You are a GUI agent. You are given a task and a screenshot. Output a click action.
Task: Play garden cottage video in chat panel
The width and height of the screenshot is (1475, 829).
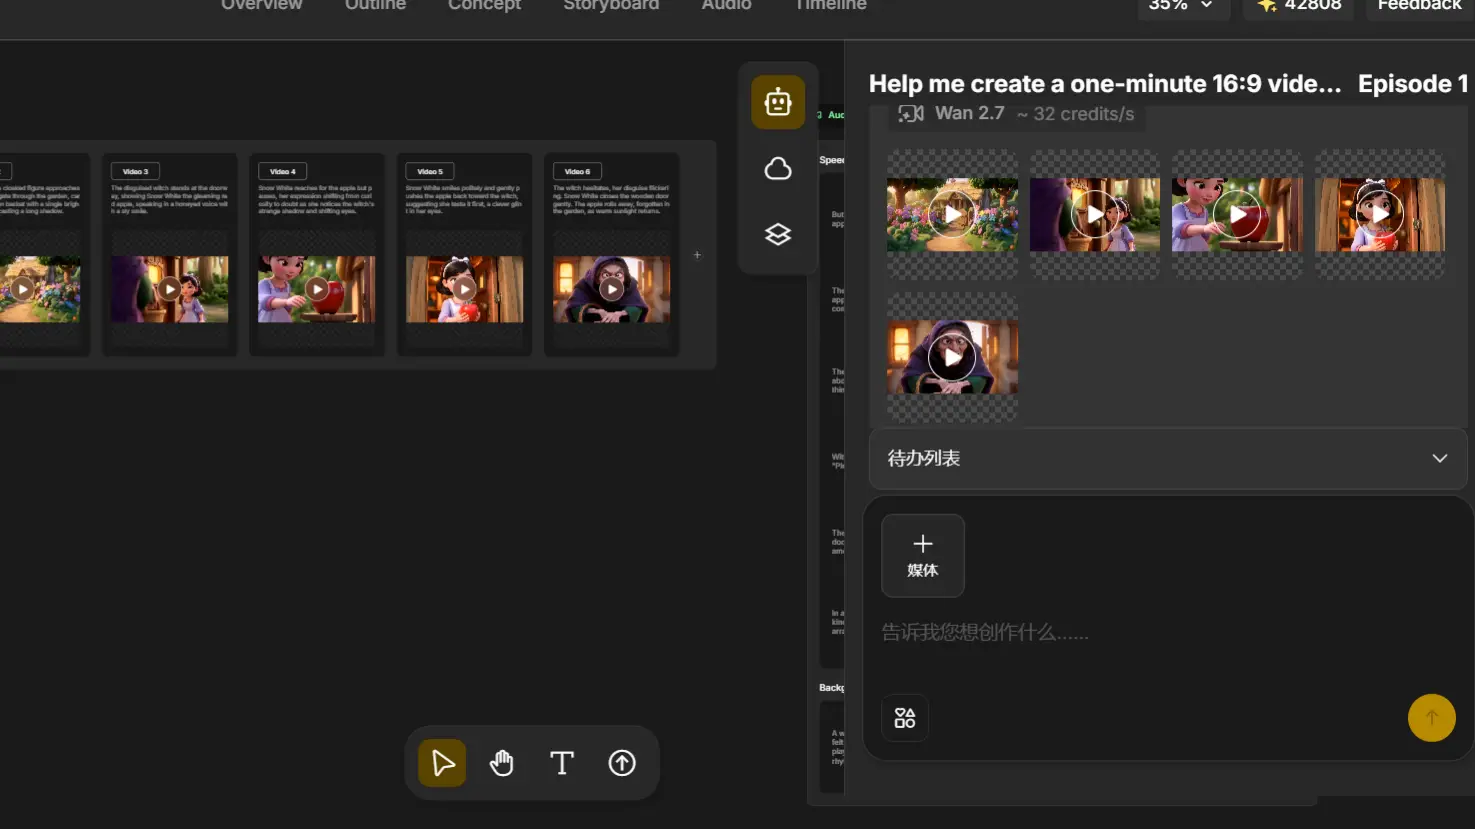click(x=952, y=214)
